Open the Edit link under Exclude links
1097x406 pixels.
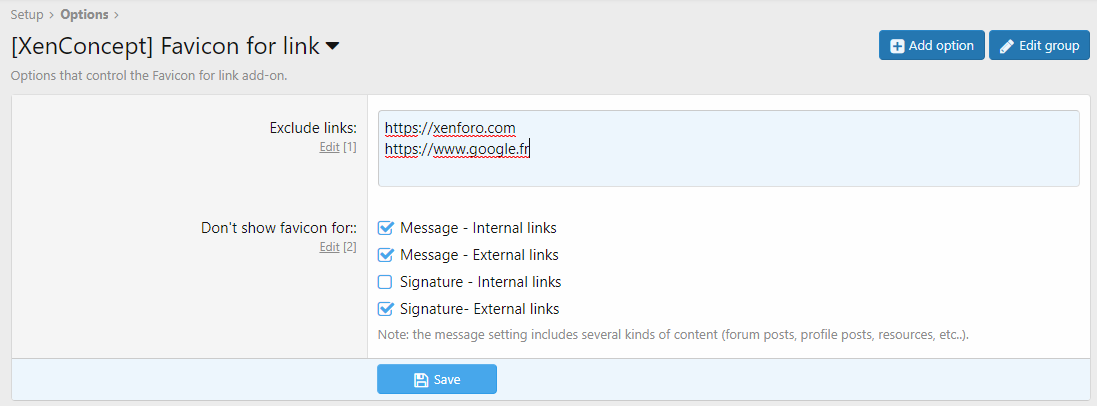click(329, 147)
